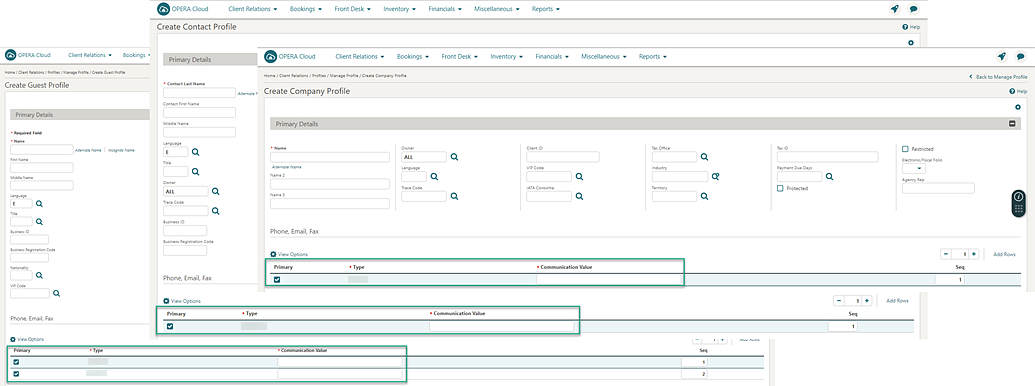Increase row count in Contact Profile window
The image size is (1035, 386).
point(867,300)
